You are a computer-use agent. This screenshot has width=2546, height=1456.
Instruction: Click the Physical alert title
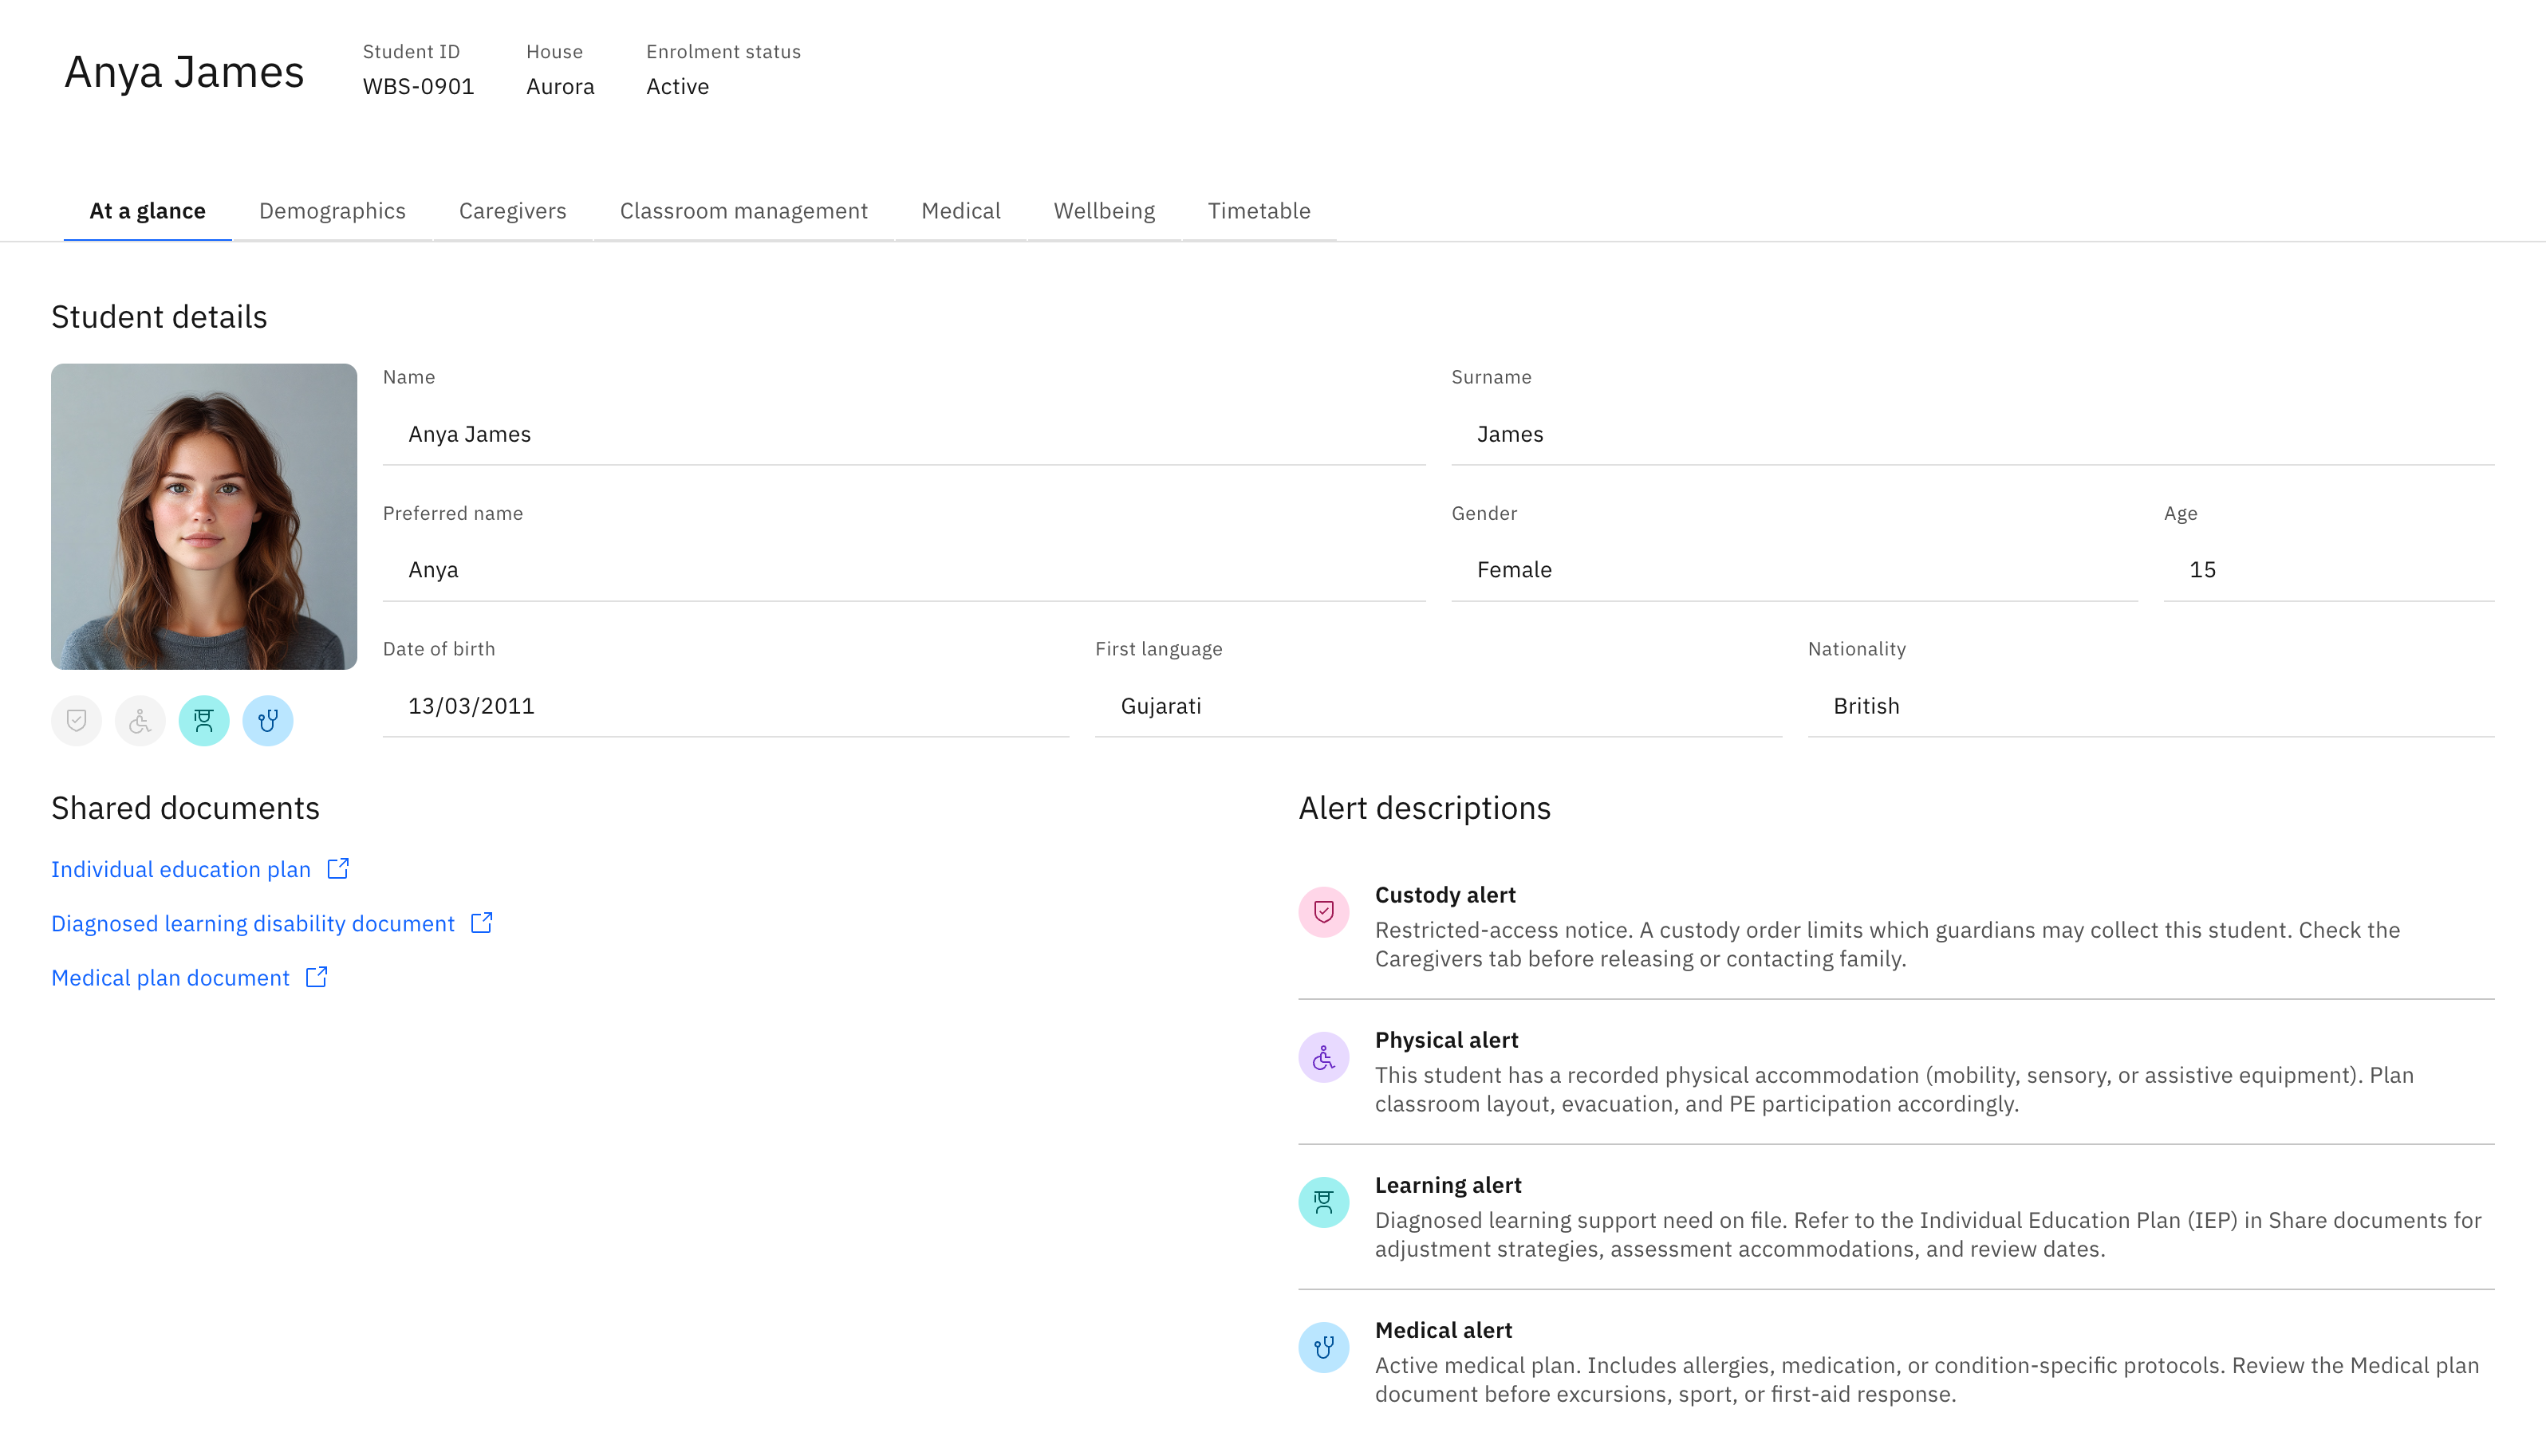pyautogui.click(x=1446, y=1040)
